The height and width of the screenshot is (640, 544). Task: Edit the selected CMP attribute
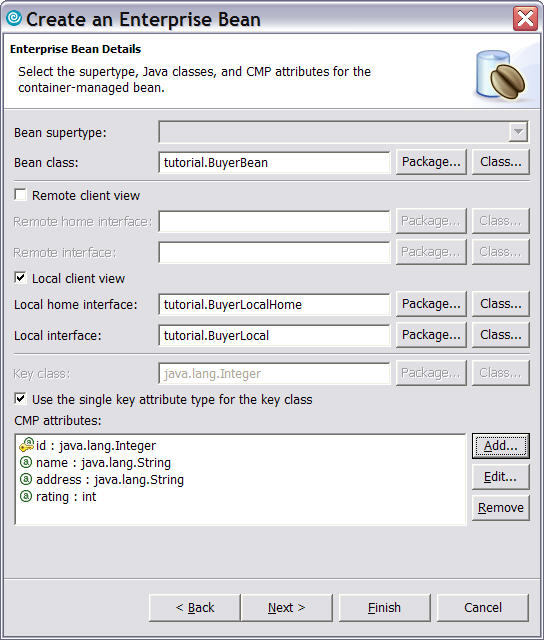[x=501, y=477]
